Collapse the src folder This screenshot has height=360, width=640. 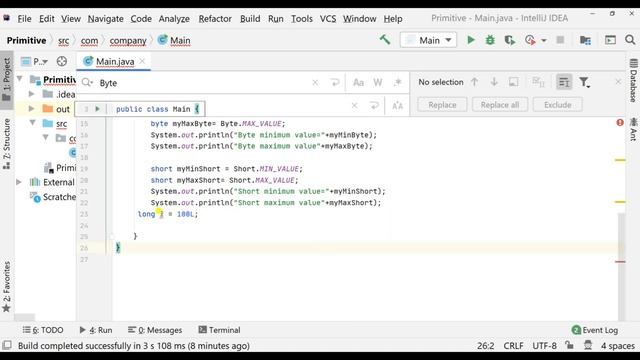tap(32, 123)
